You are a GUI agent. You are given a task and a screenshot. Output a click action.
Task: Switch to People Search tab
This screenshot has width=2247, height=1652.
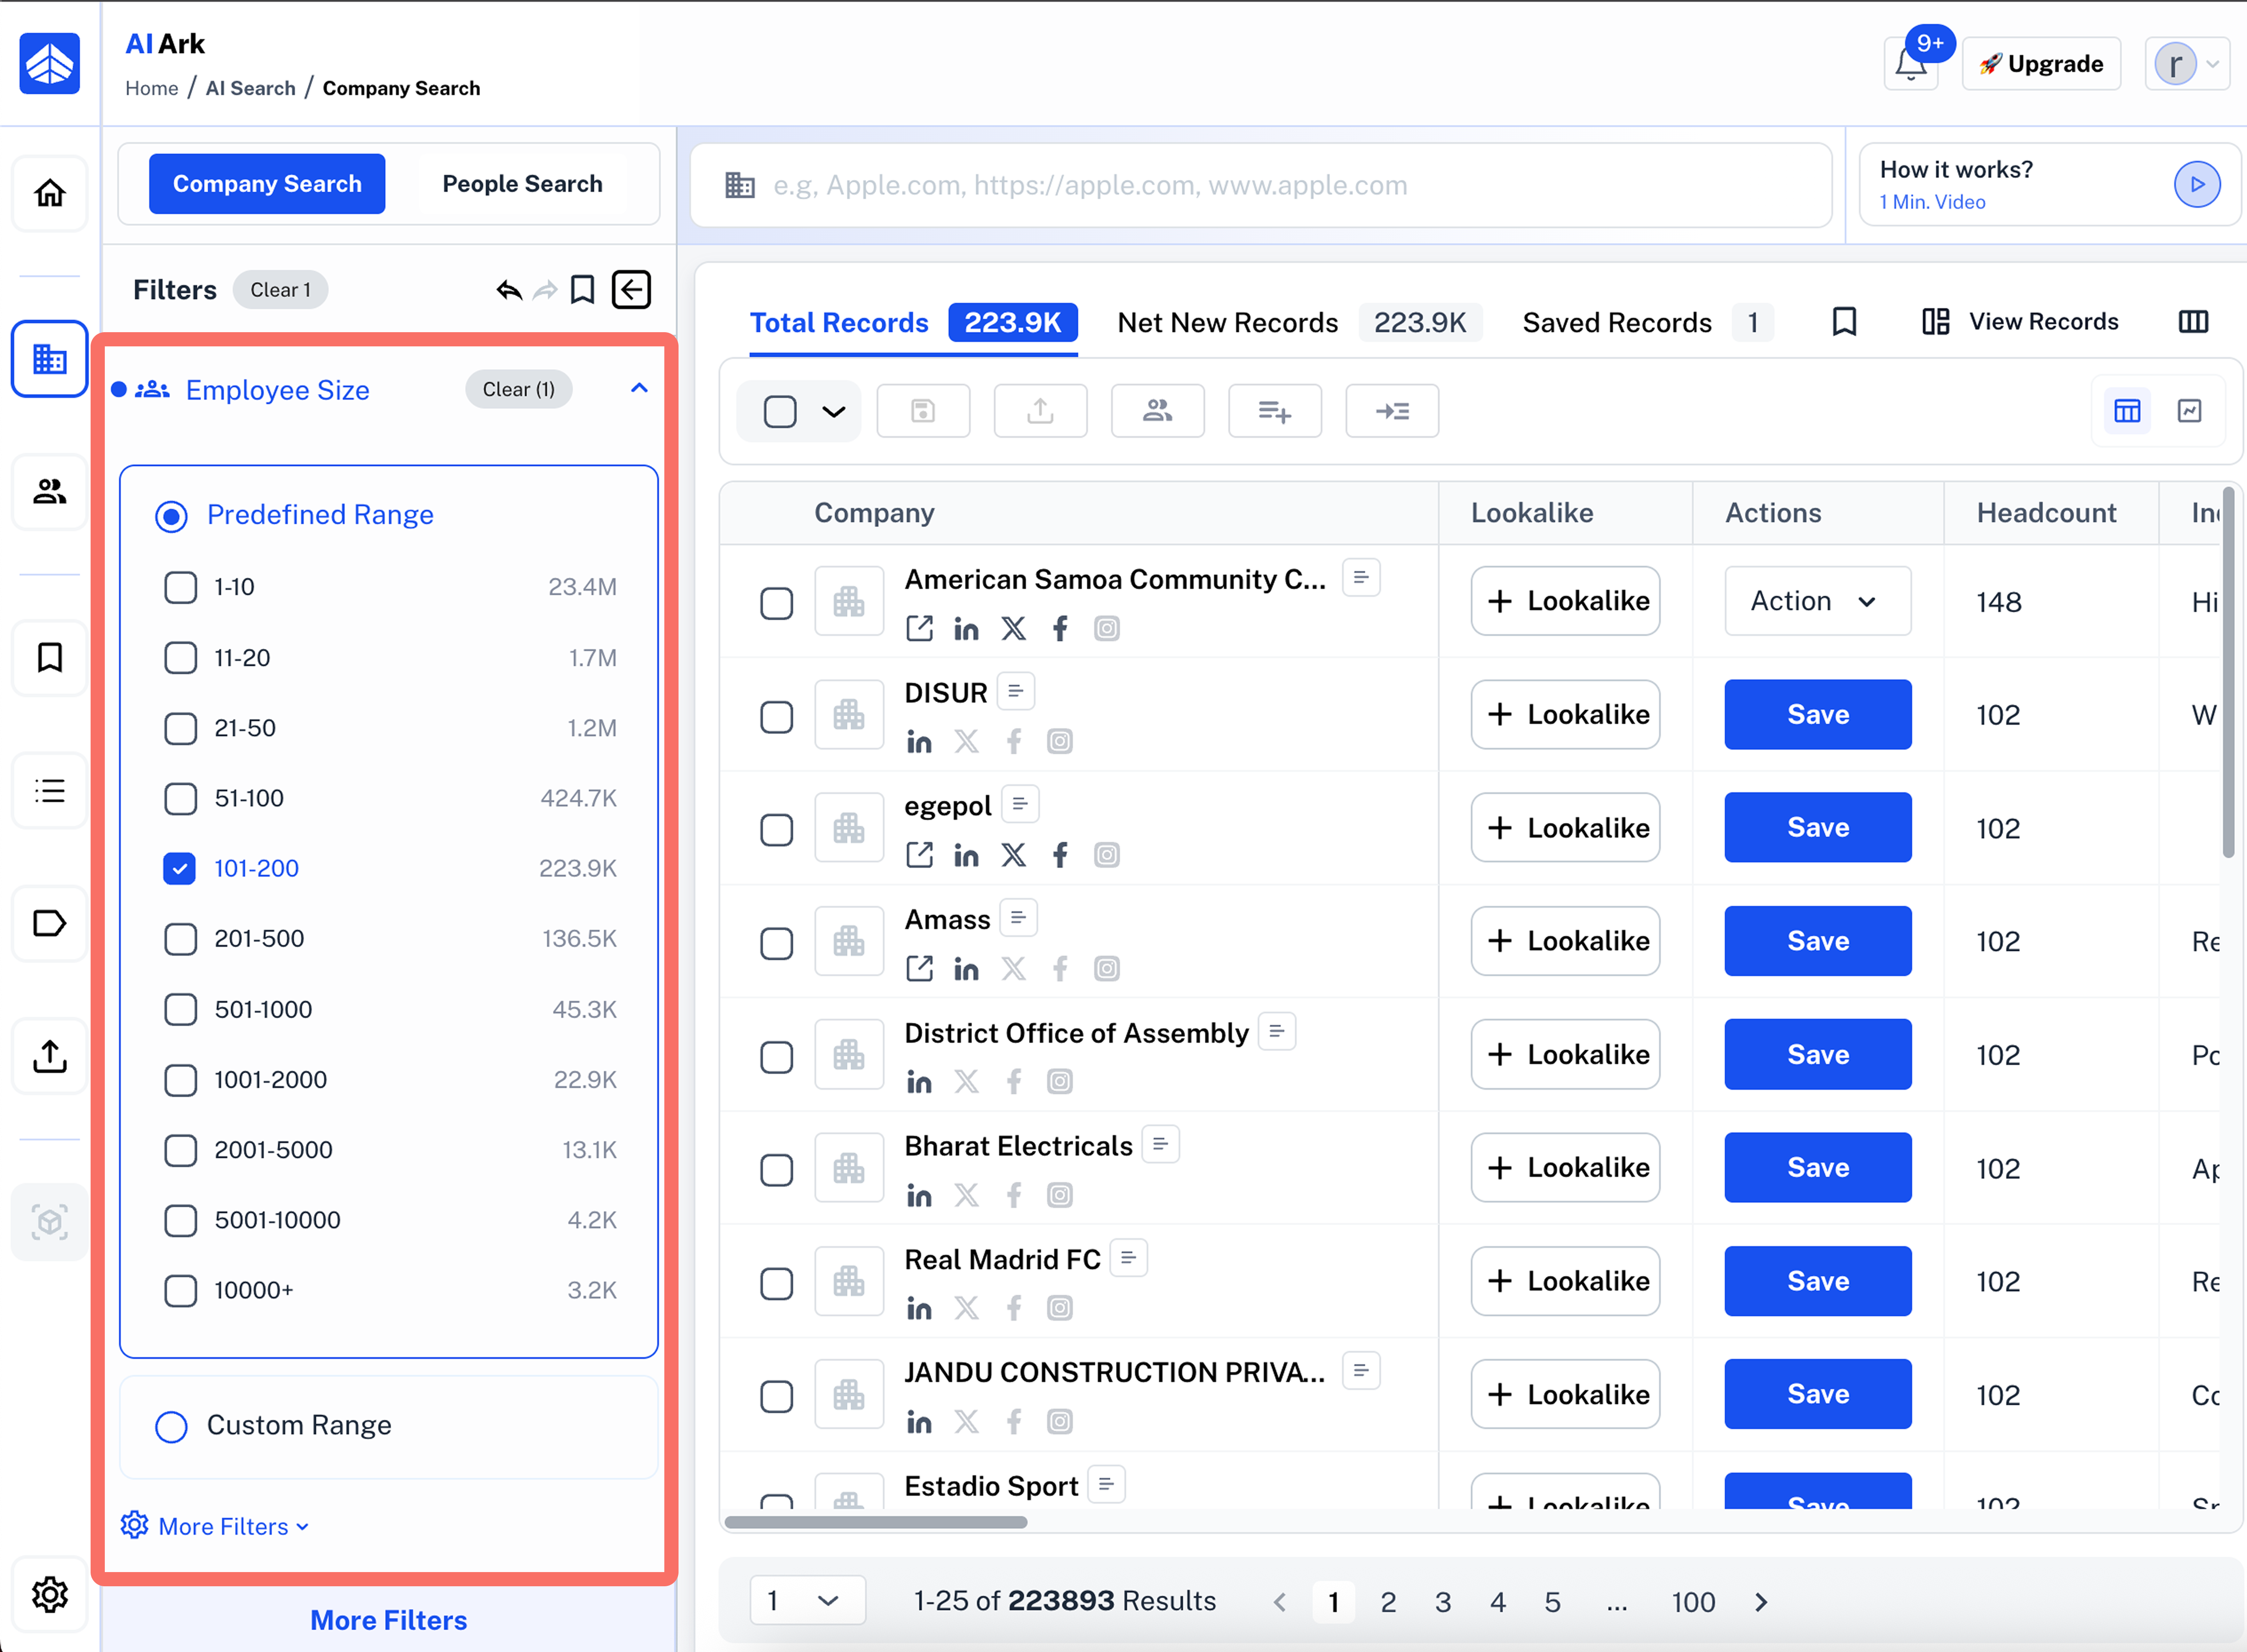tap(522, 184)
